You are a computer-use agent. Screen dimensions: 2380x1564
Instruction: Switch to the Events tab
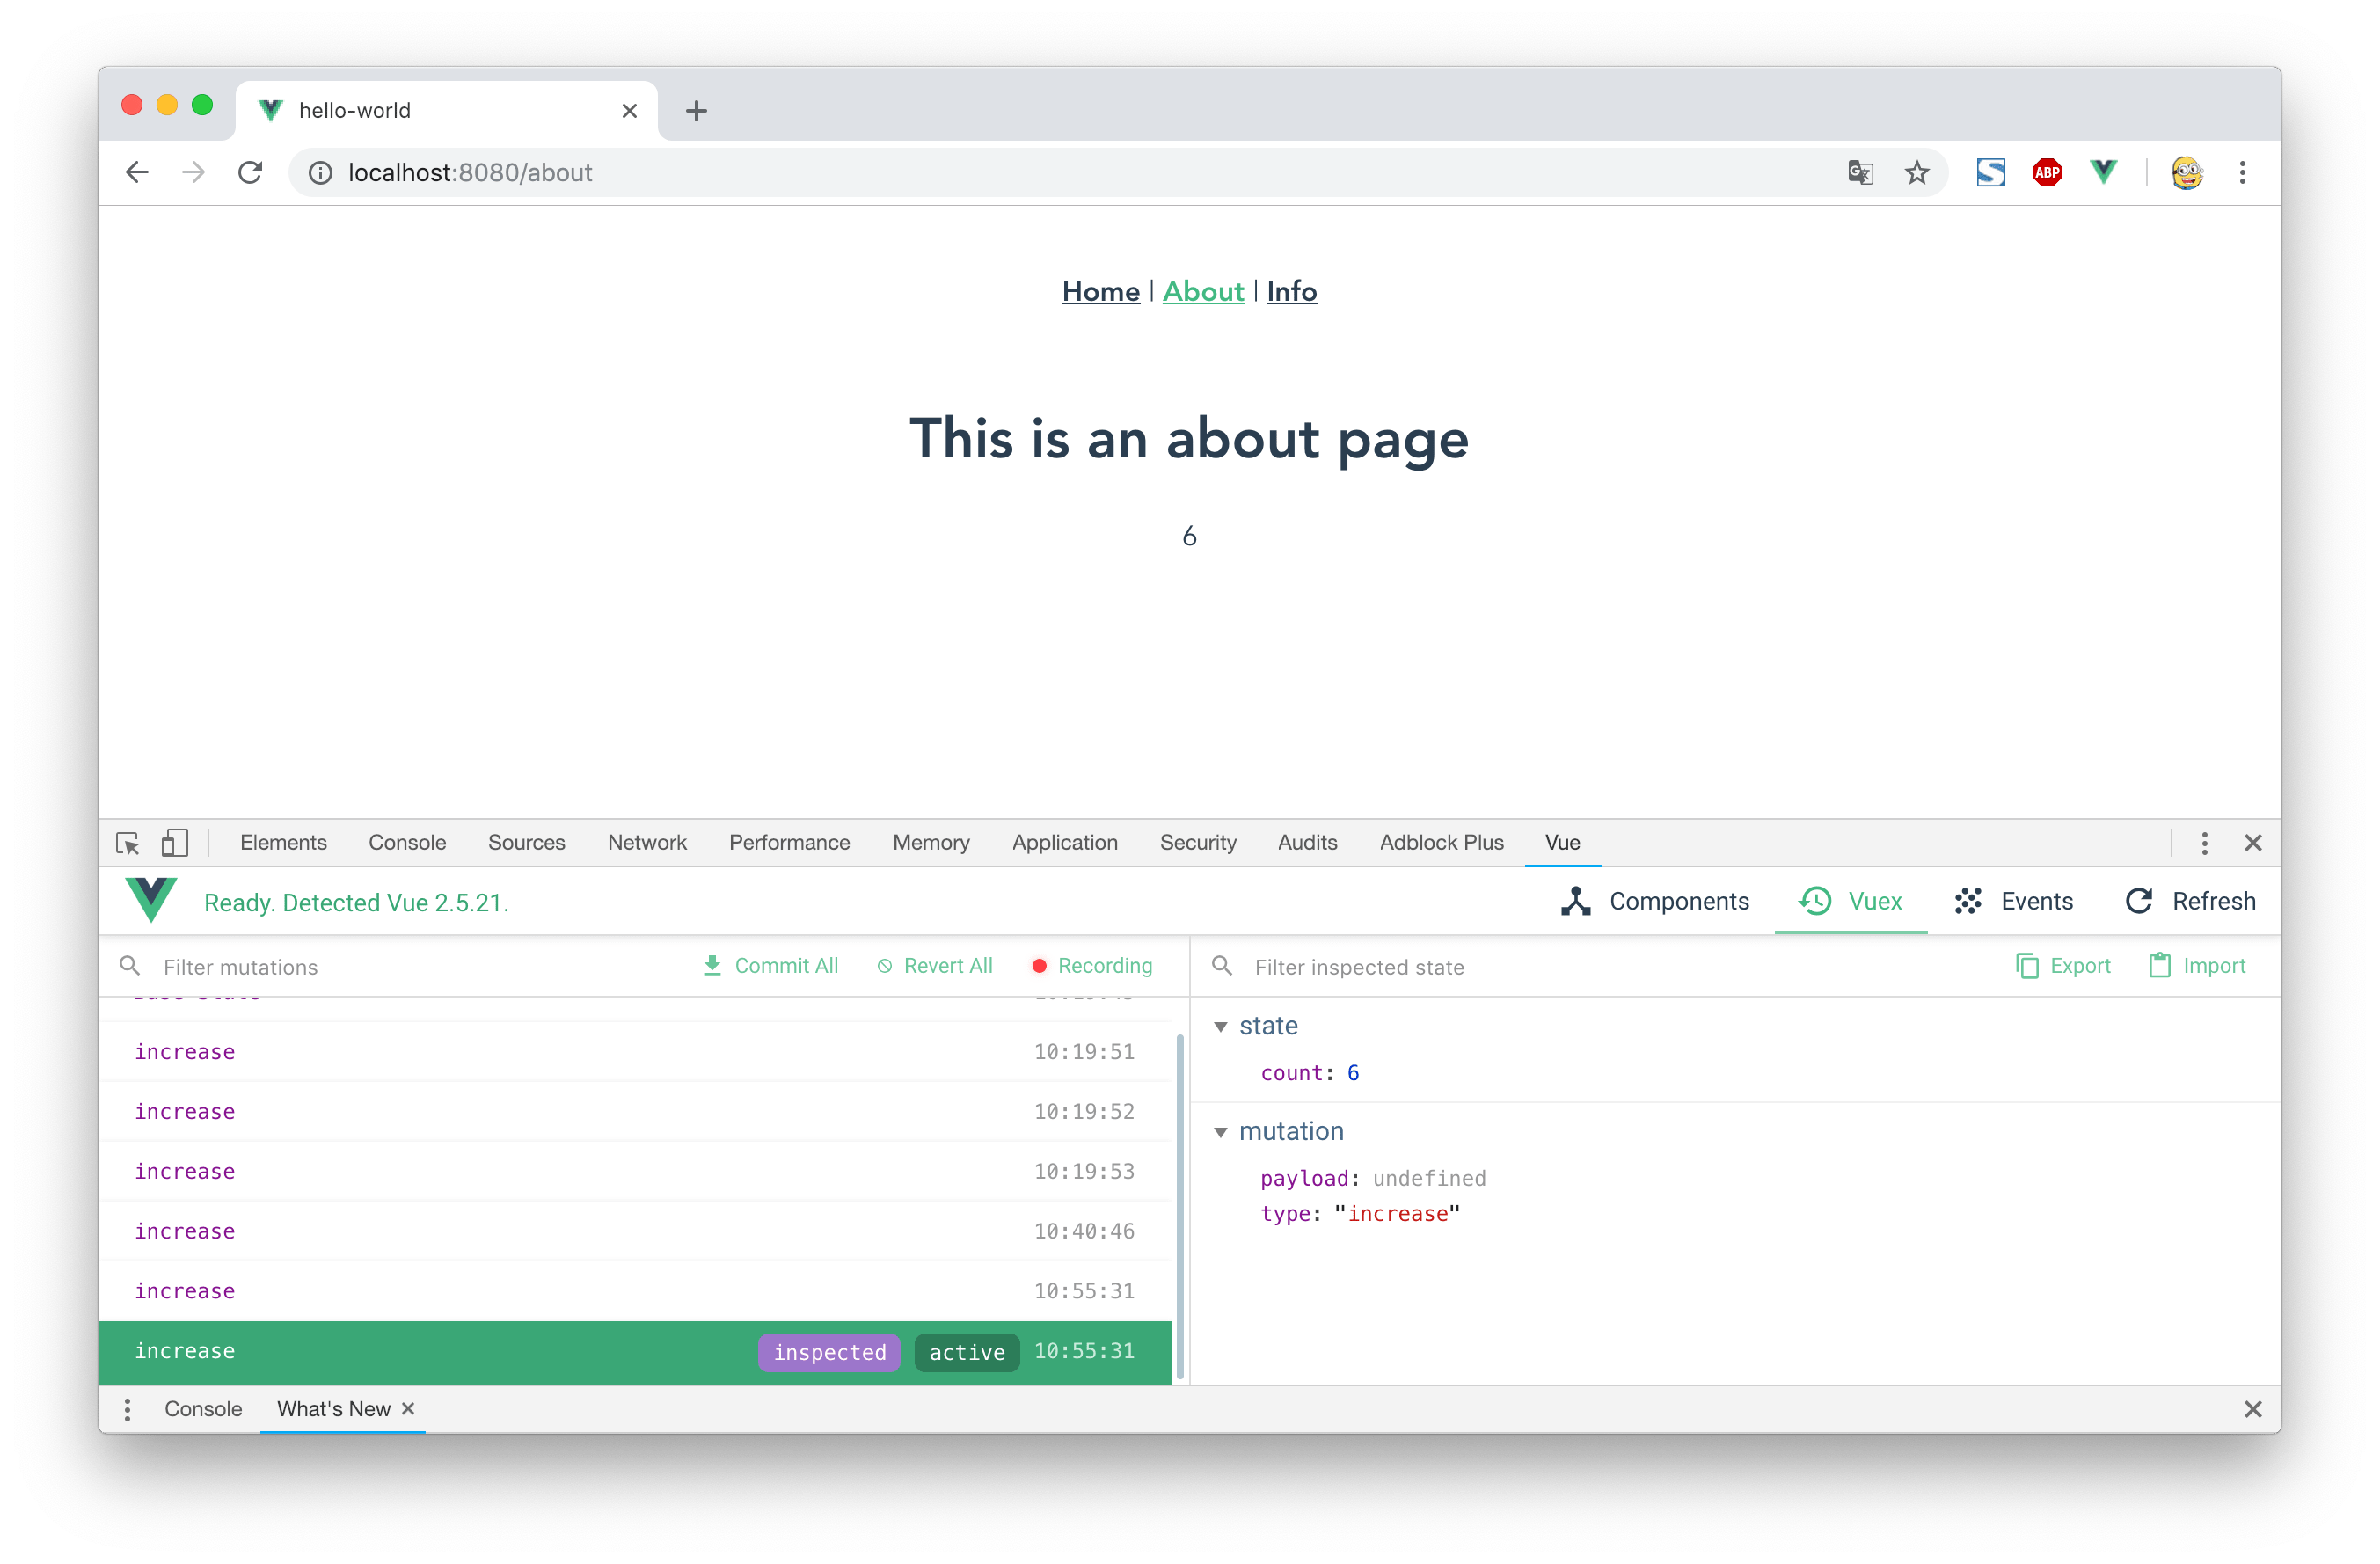pos(2014,901)
